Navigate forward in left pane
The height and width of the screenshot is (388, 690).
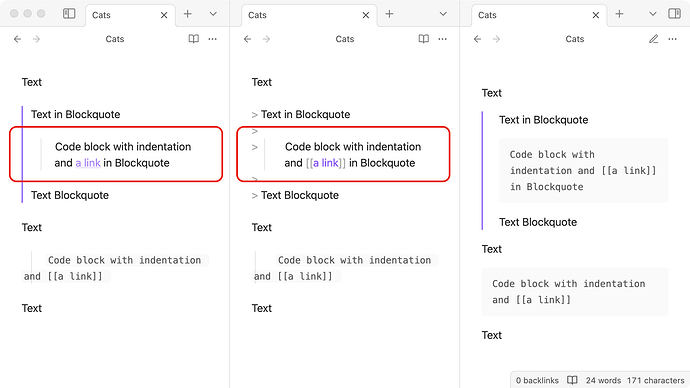pyautogui.click(x=37, y=39)
